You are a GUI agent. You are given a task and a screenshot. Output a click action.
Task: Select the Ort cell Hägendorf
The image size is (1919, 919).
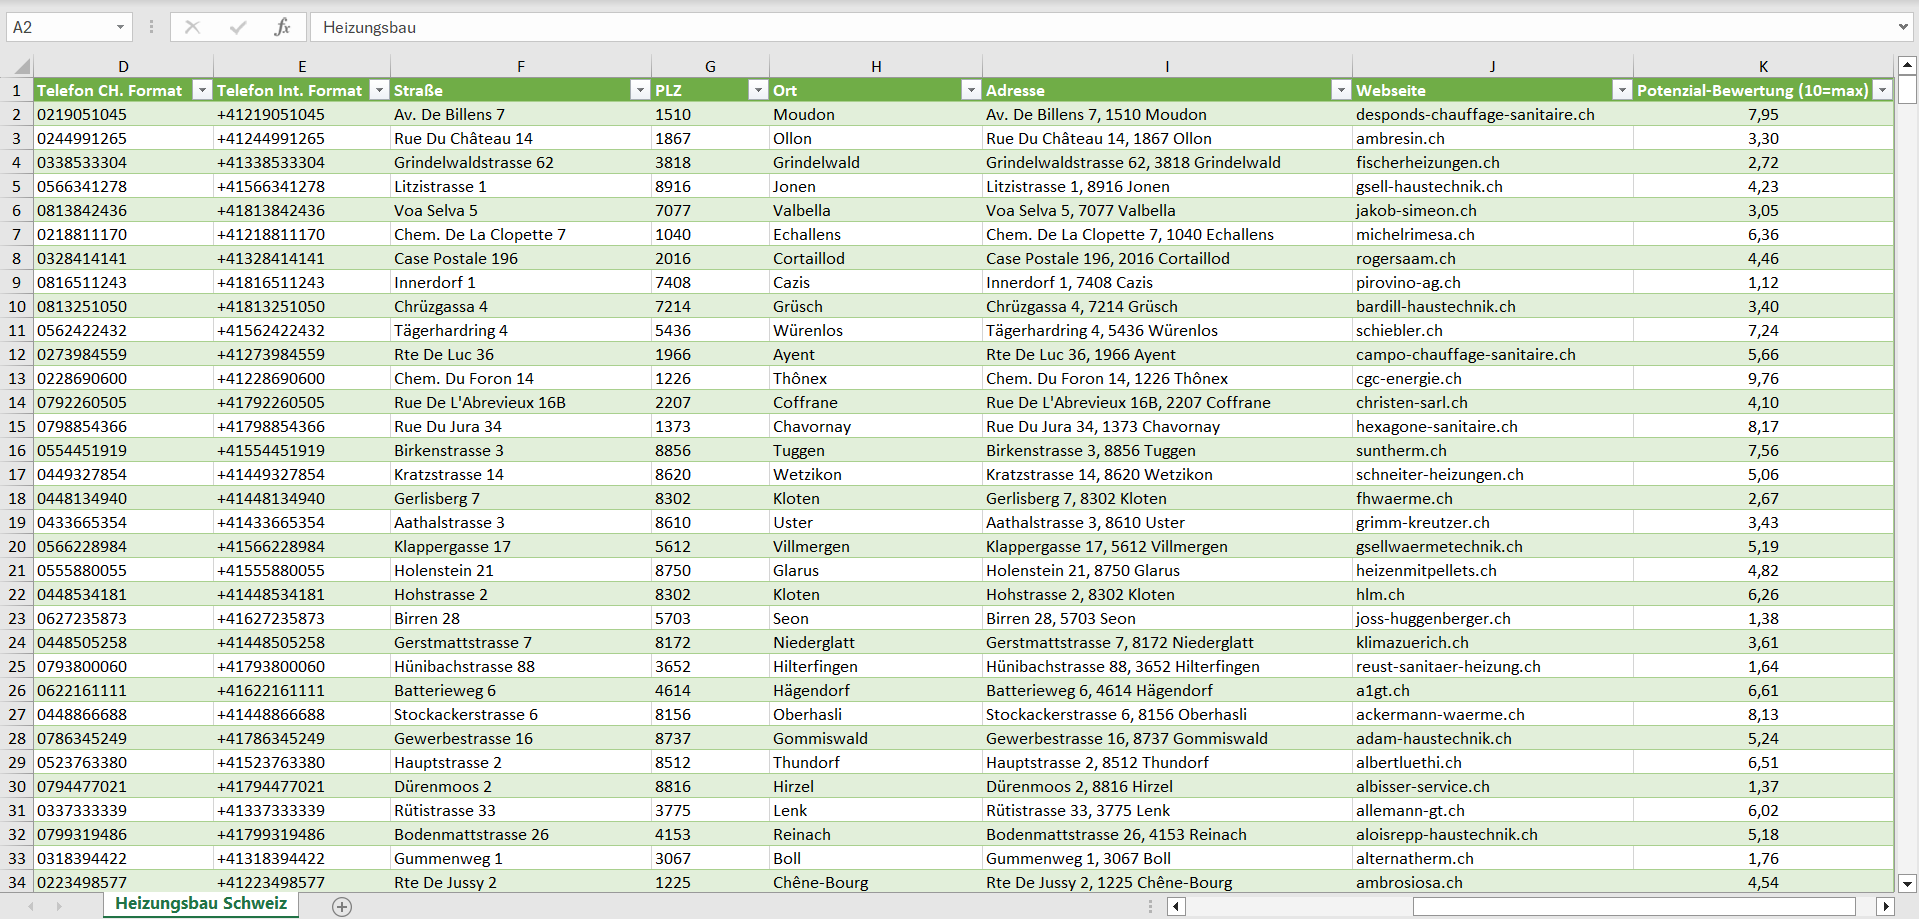click(876, 690)
